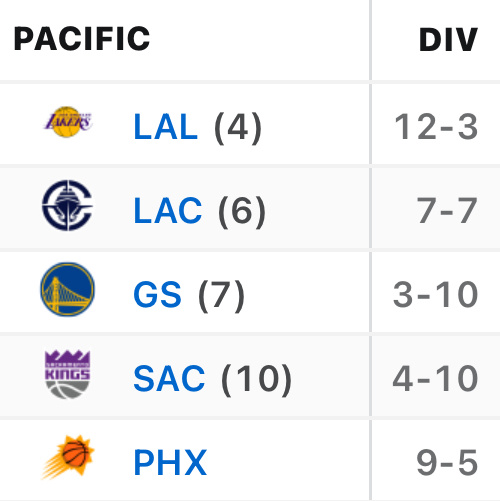500x501 pixels.
Task: Click the Sacramento Kings crown logo
Action: click(x=68, y=374)
